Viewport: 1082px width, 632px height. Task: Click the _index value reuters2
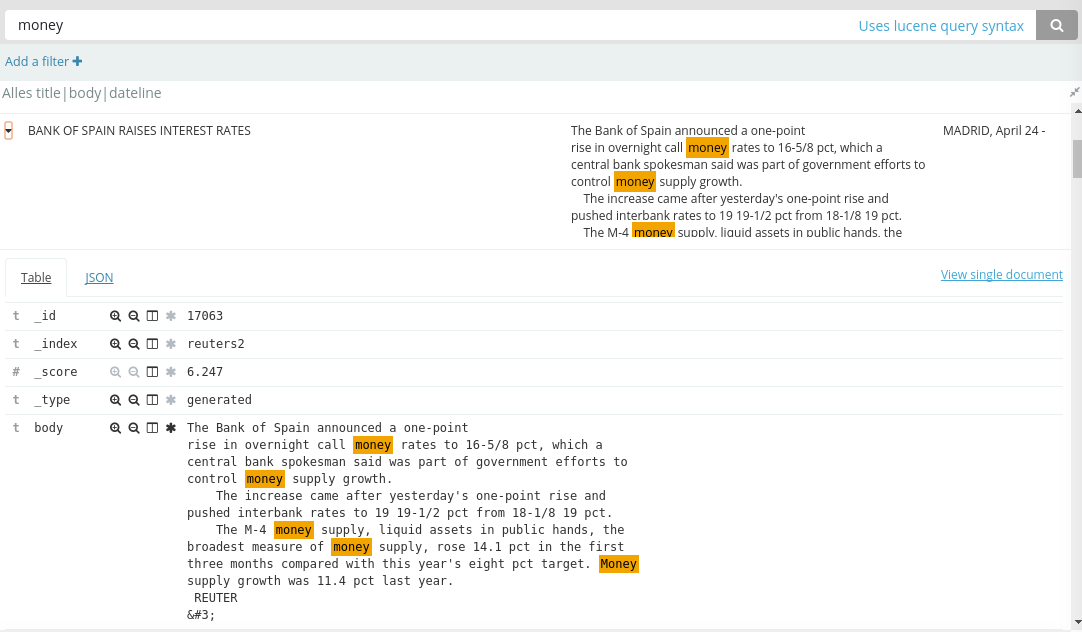point(215,344)
